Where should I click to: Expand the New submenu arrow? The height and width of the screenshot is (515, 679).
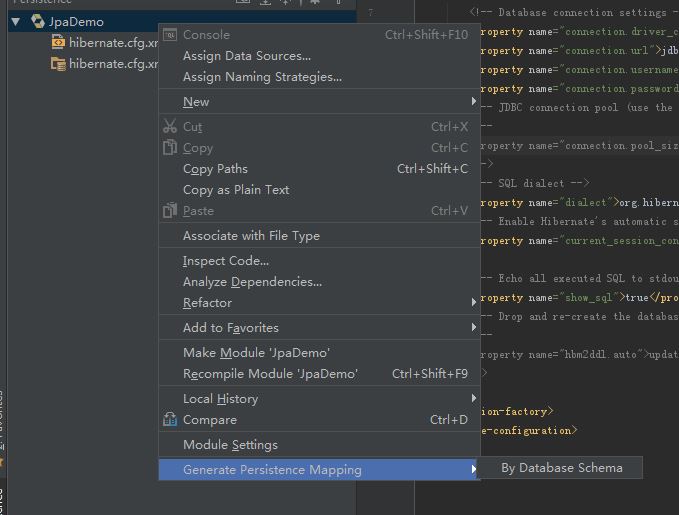[x=473, y=102]
